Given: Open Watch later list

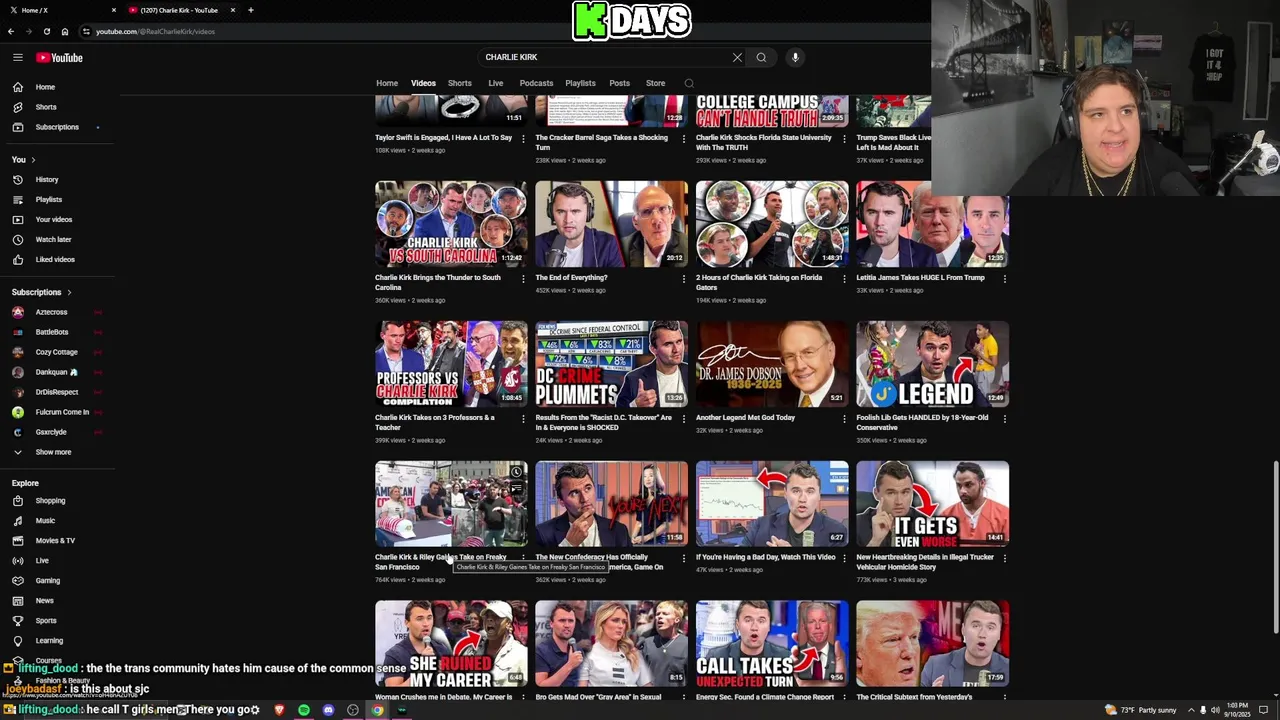Looking at the screenshot, I should (x=56, y=239).
